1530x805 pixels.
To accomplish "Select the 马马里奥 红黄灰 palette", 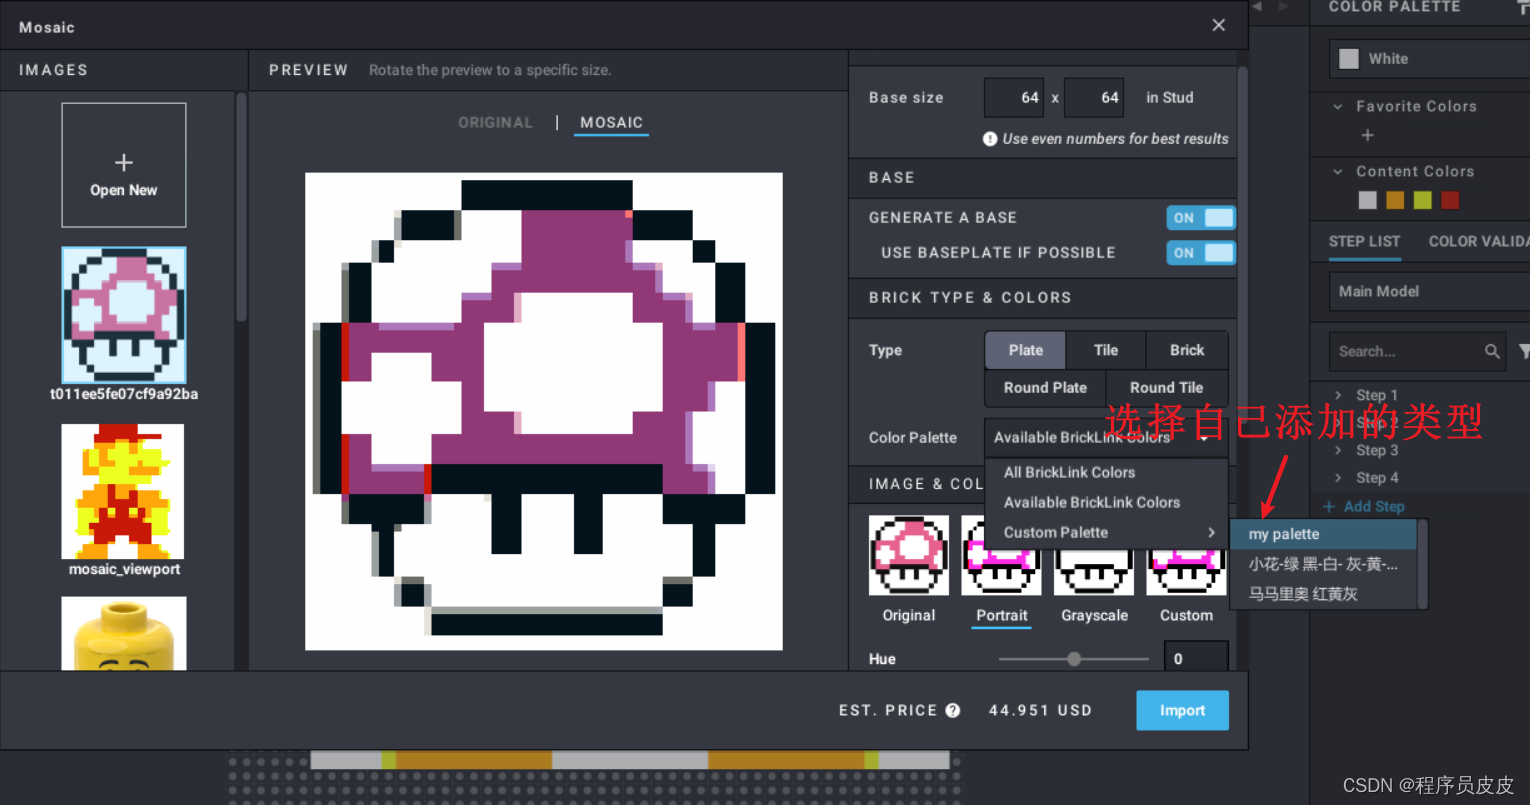I will pos(1324,594).
